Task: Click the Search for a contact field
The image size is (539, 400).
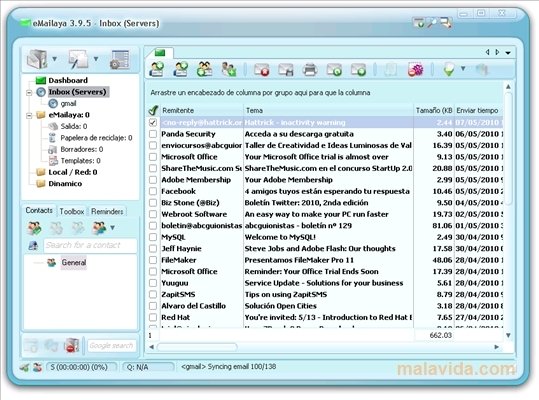Action: click(90, 245)
